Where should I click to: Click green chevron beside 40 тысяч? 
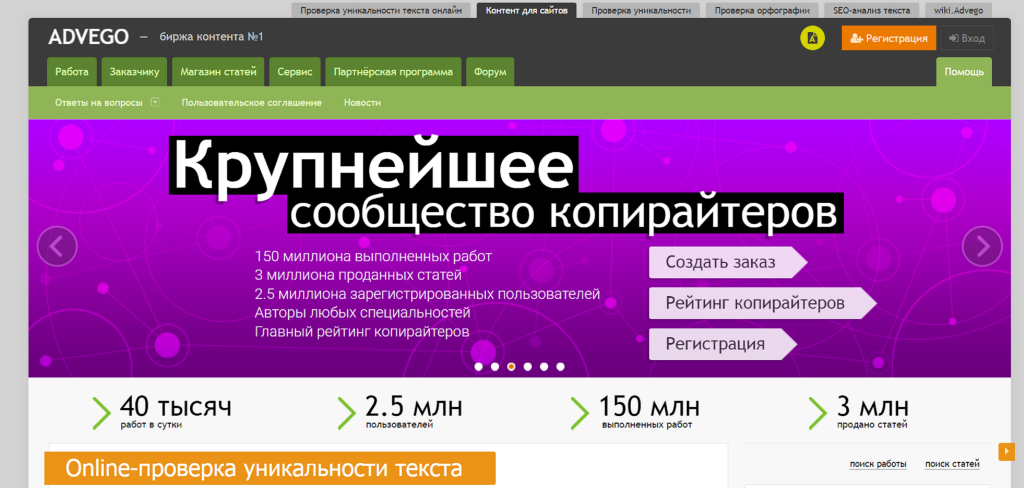click(x=102, y=413)
